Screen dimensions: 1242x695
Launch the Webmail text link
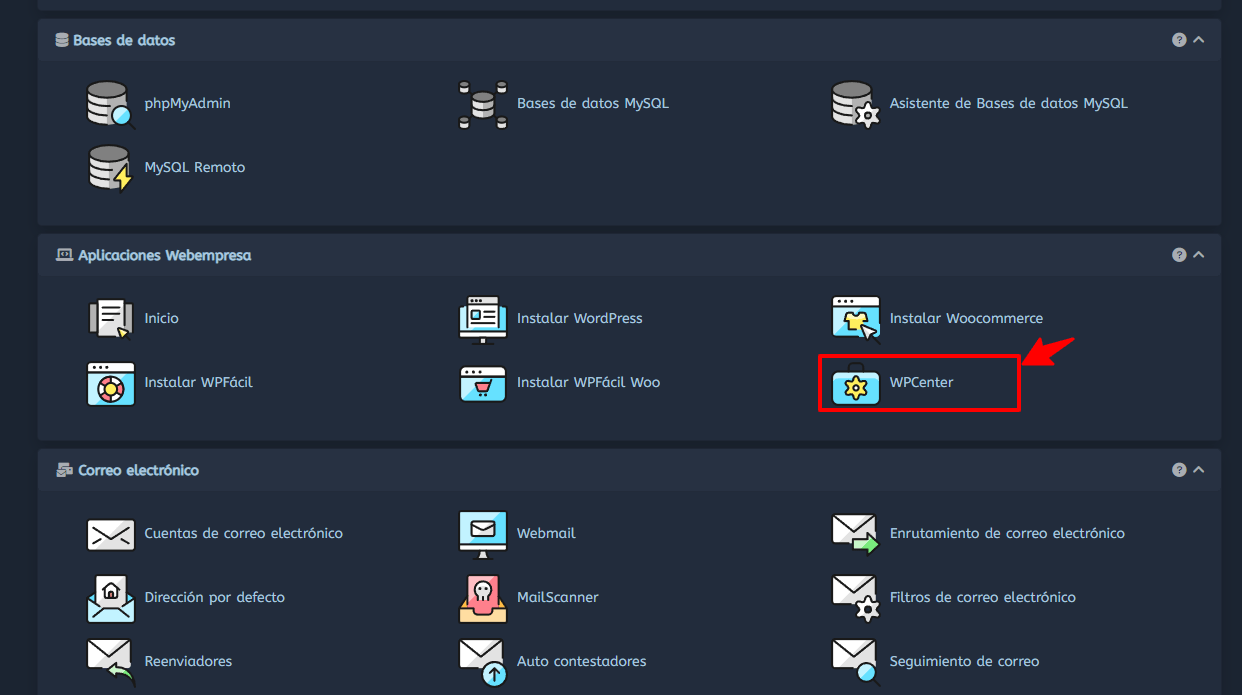click(547, 534)
